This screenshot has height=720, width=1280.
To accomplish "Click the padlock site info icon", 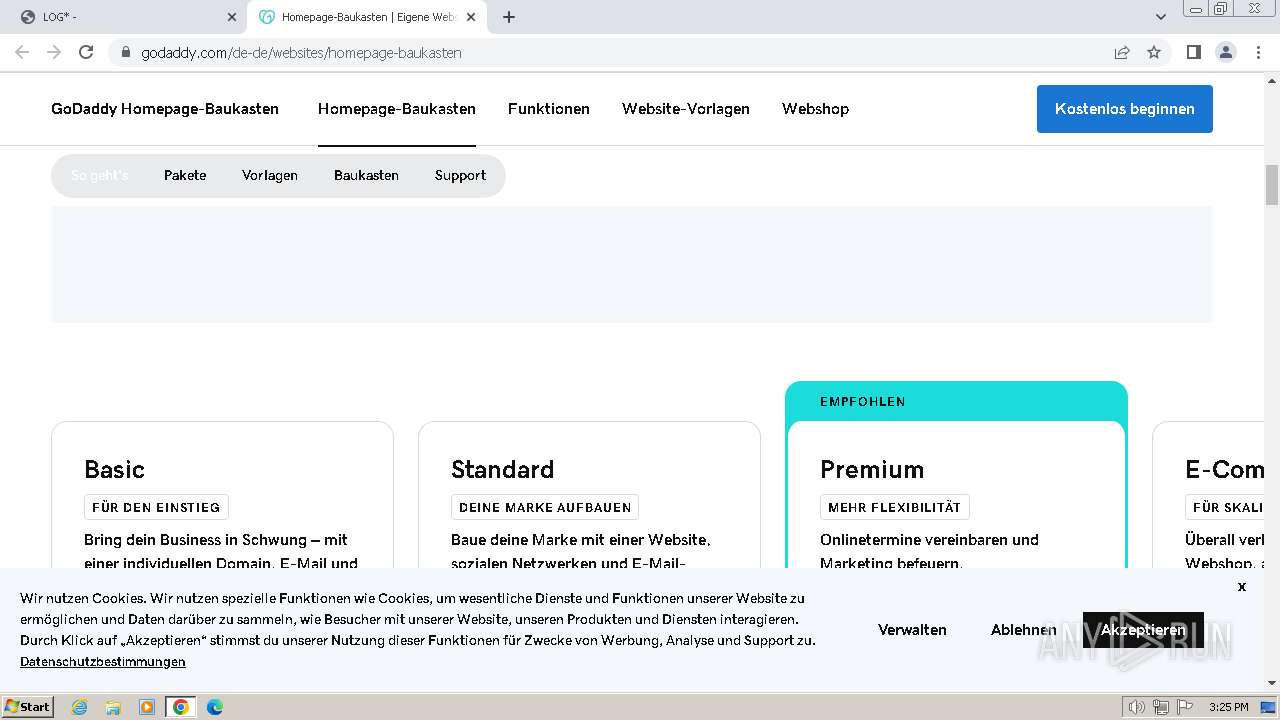I will (126, 53).
